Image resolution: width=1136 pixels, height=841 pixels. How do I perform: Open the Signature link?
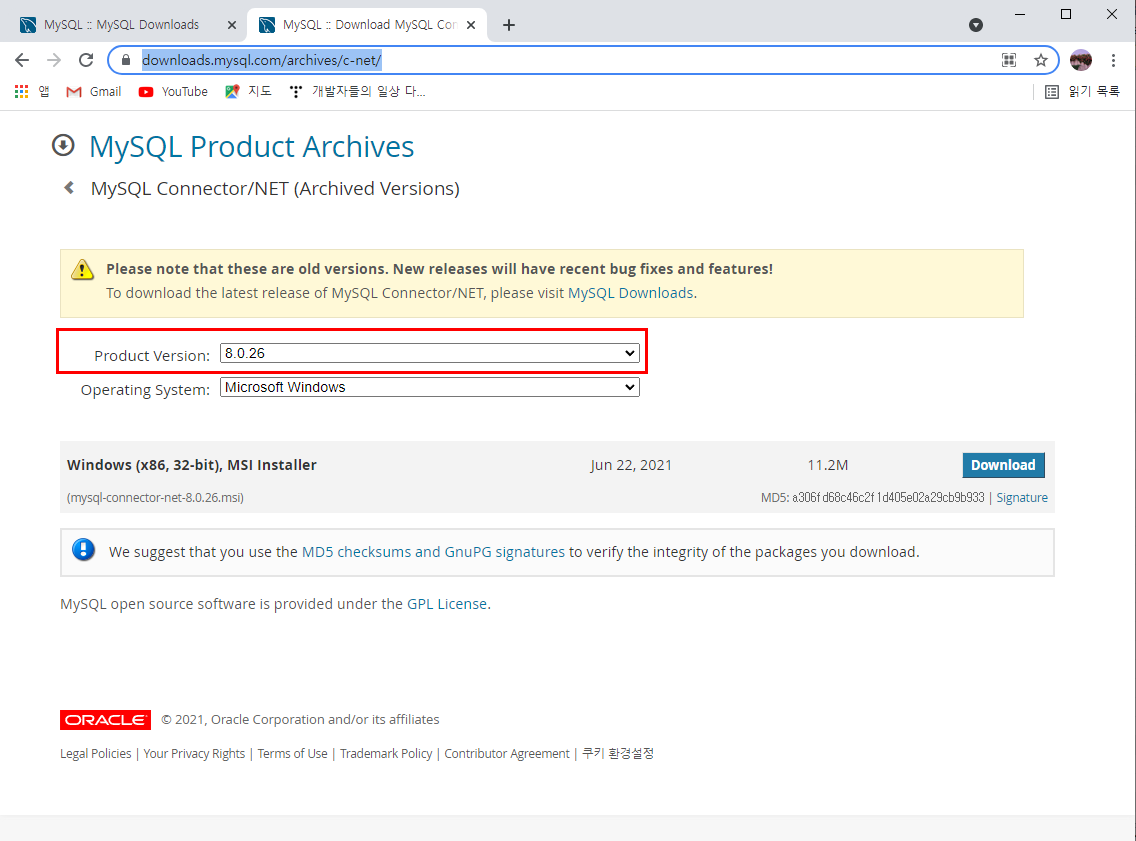(x=1022, y=498)
